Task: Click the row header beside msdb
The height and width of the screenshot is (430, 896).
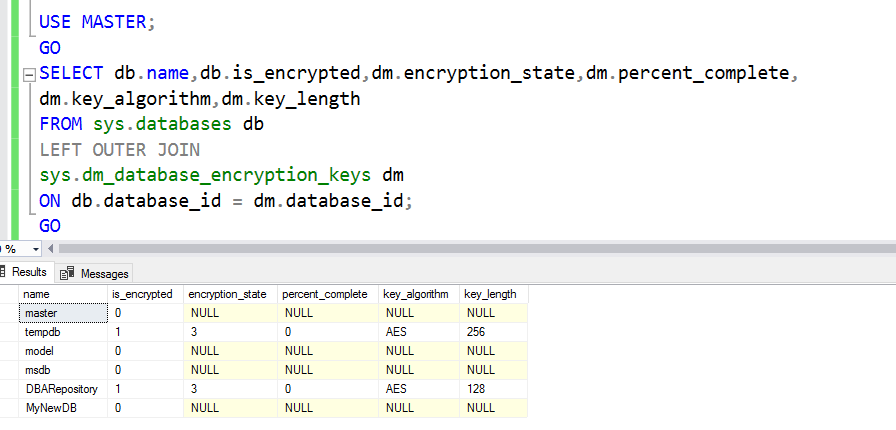Action: pos(9,370)
